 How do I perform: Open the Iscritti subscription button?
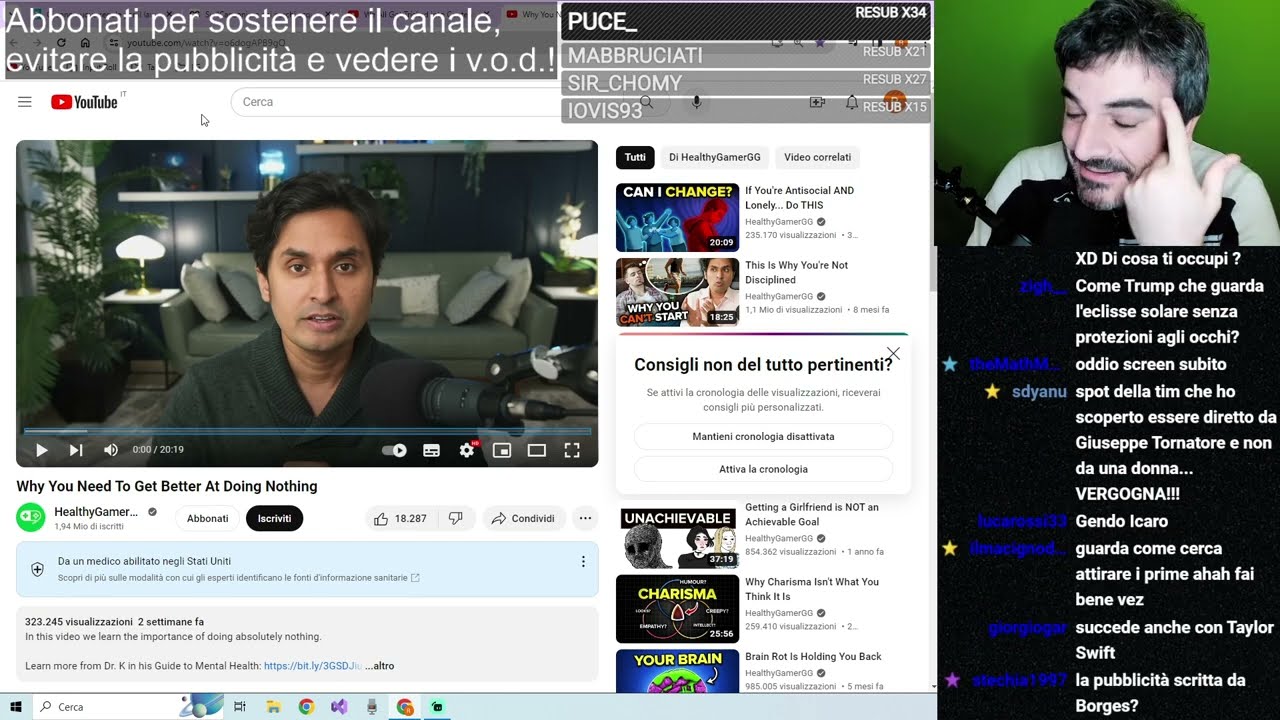(x=275, y=518)
